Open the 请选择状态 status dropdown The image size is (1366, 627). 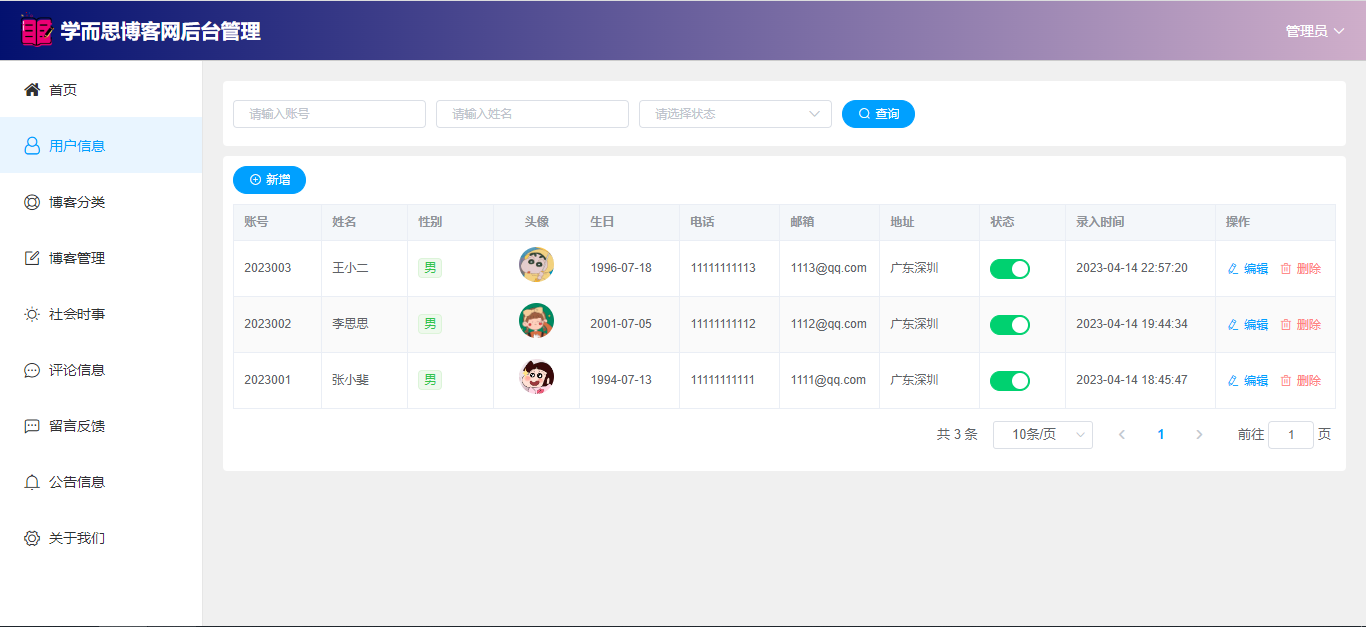point(735,114)
